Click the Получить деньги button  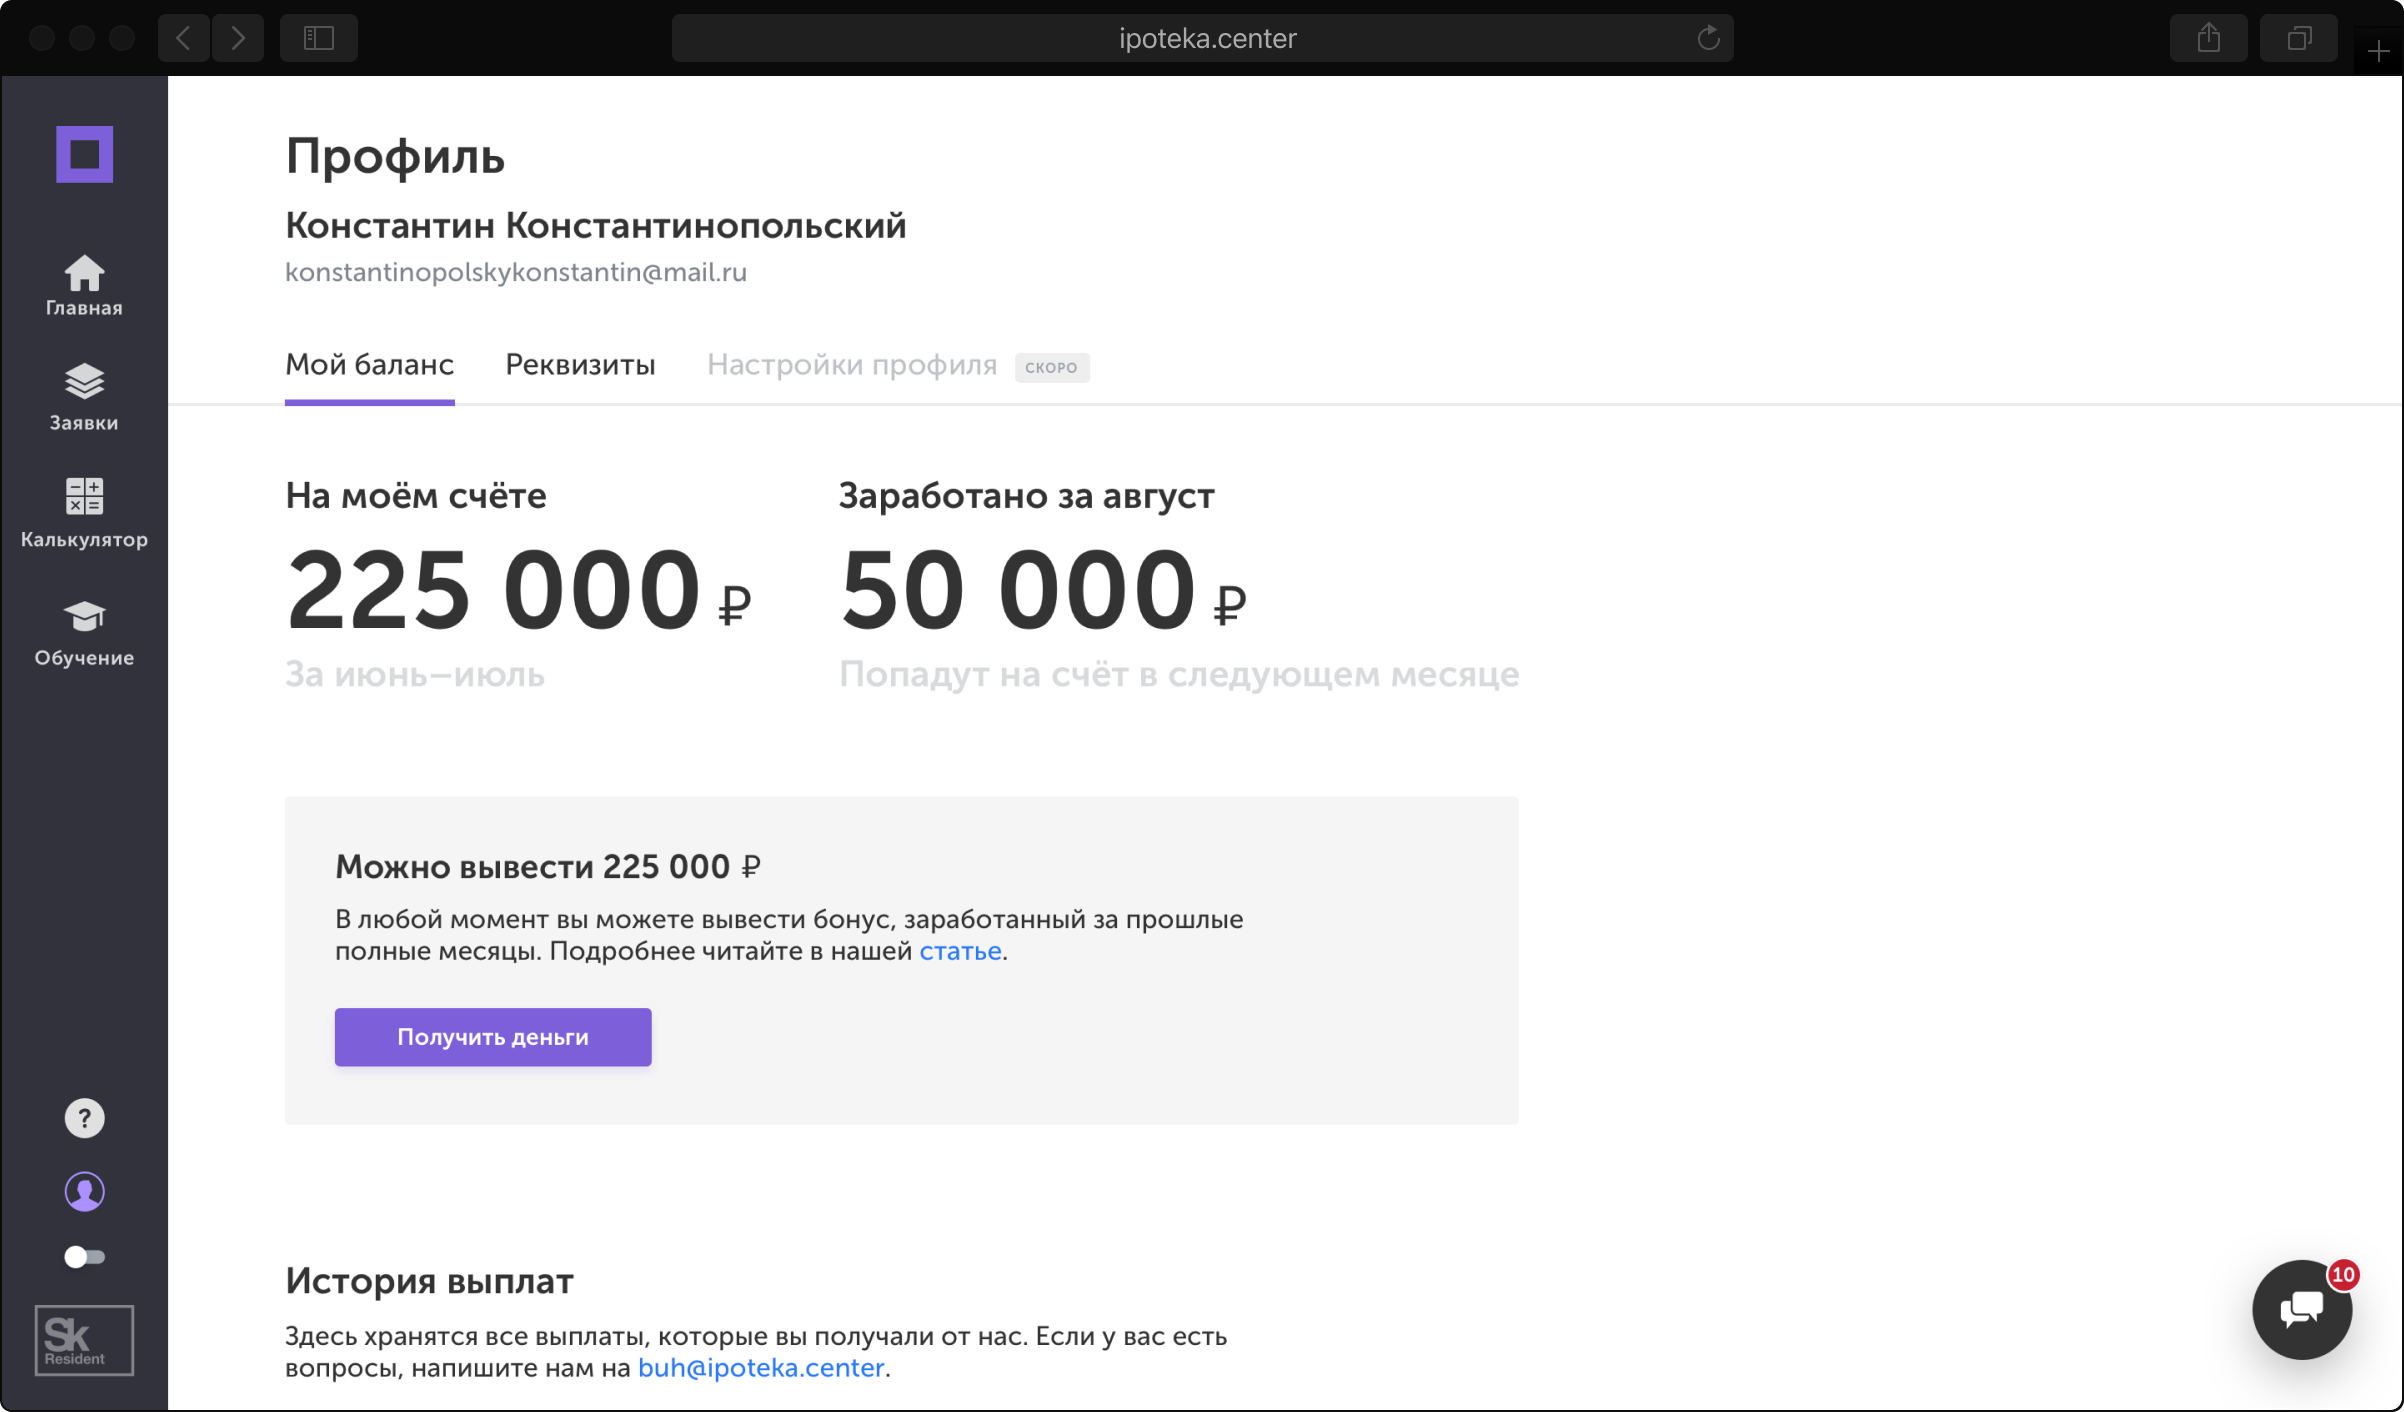[x=493, y=1037]
